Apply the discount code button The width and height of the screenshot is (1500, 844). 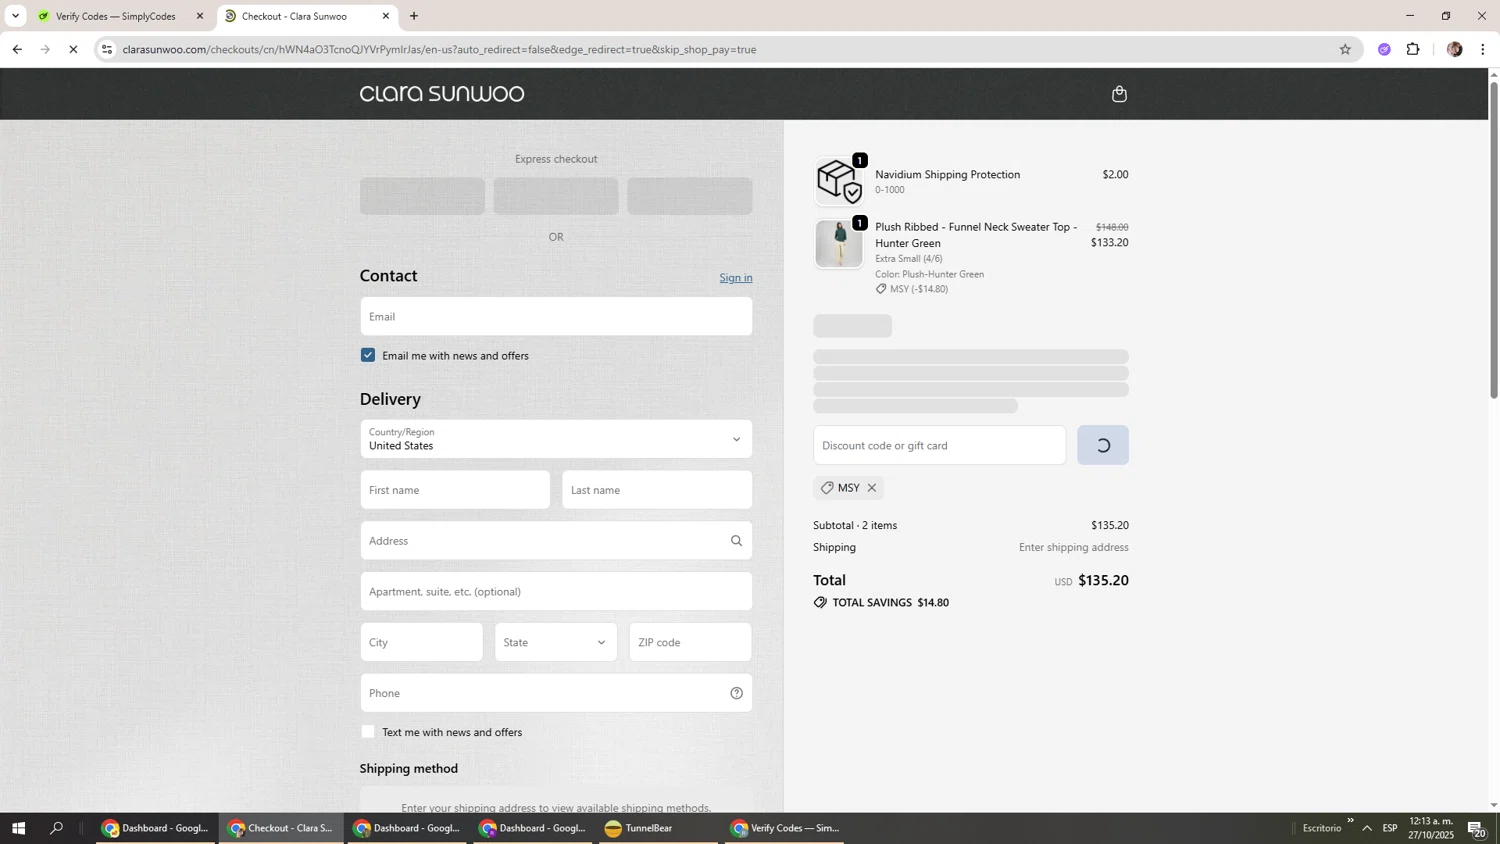coord(1102,445)
